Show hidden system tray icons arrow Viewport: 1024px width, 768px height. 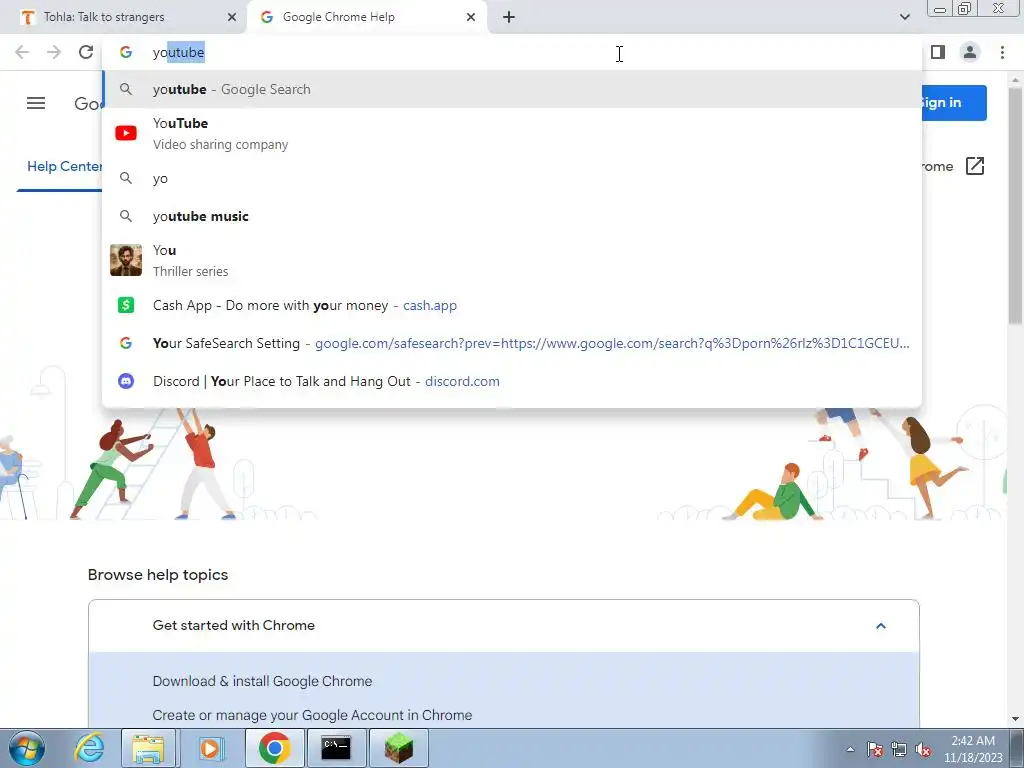(x=850, y=749)
